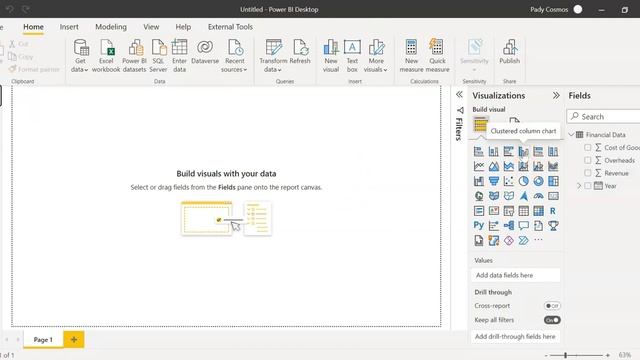The image size is (640, 360).
Task: Select the Area chart visual
Action: pyautogui.click(x=493, y=167)
